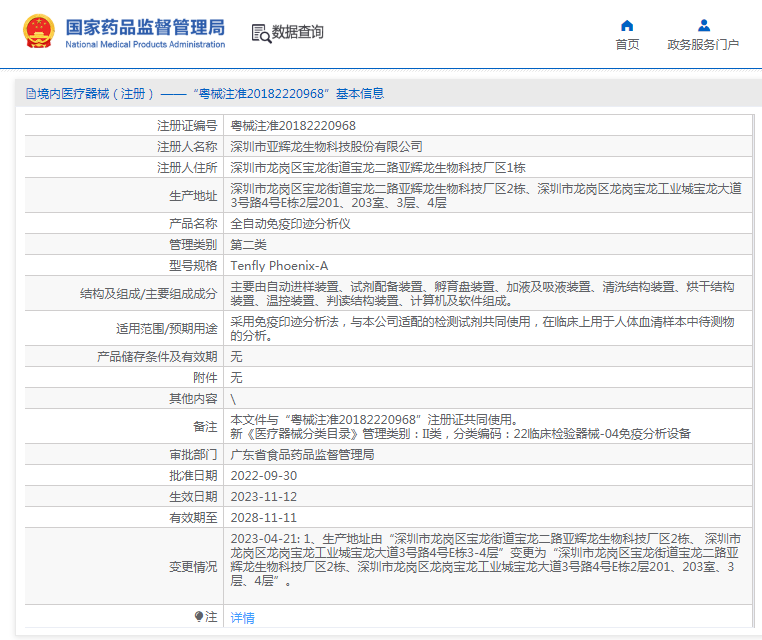The image size is (762, 640).
Task: Click the 结构及组成/主要组成成分 label
Action: [x=148, y=294]
